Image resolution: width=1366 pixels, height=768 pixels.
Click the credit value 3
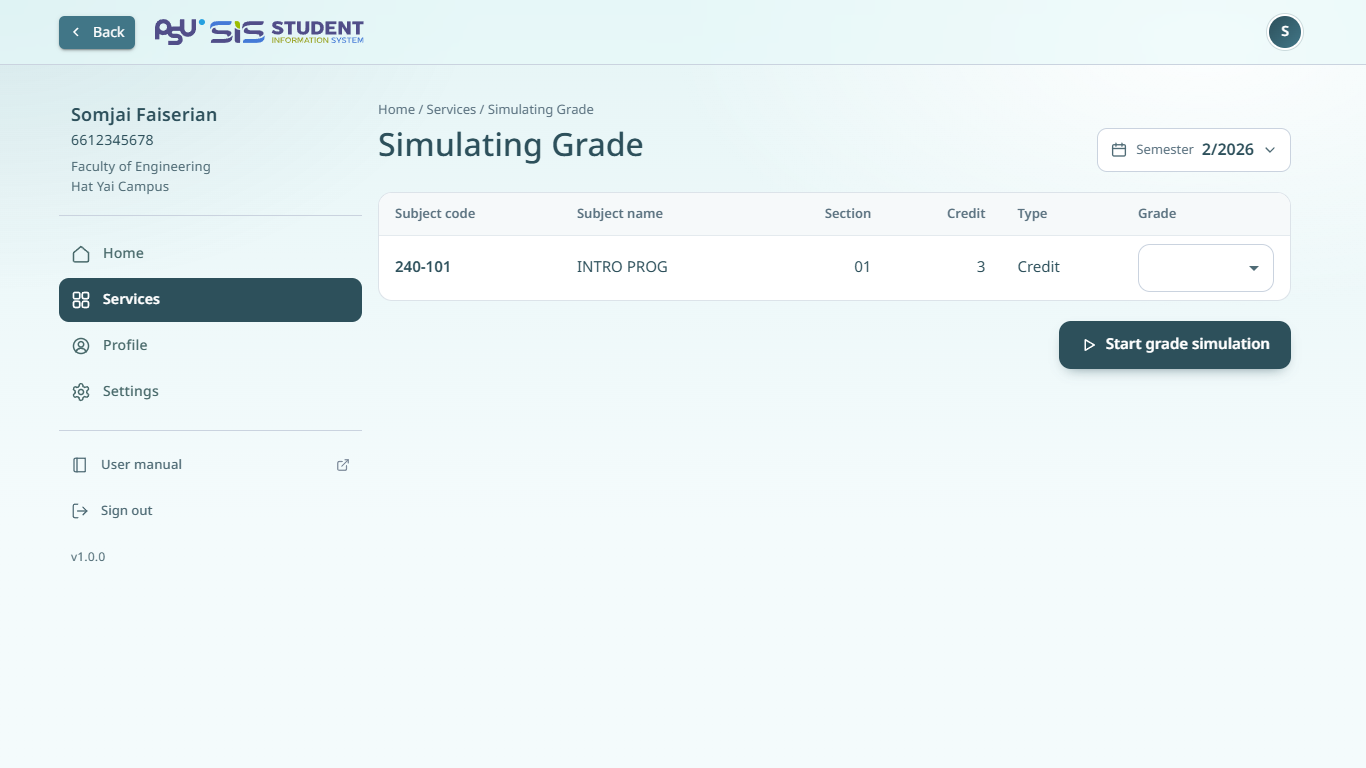(x=981, y=267)
